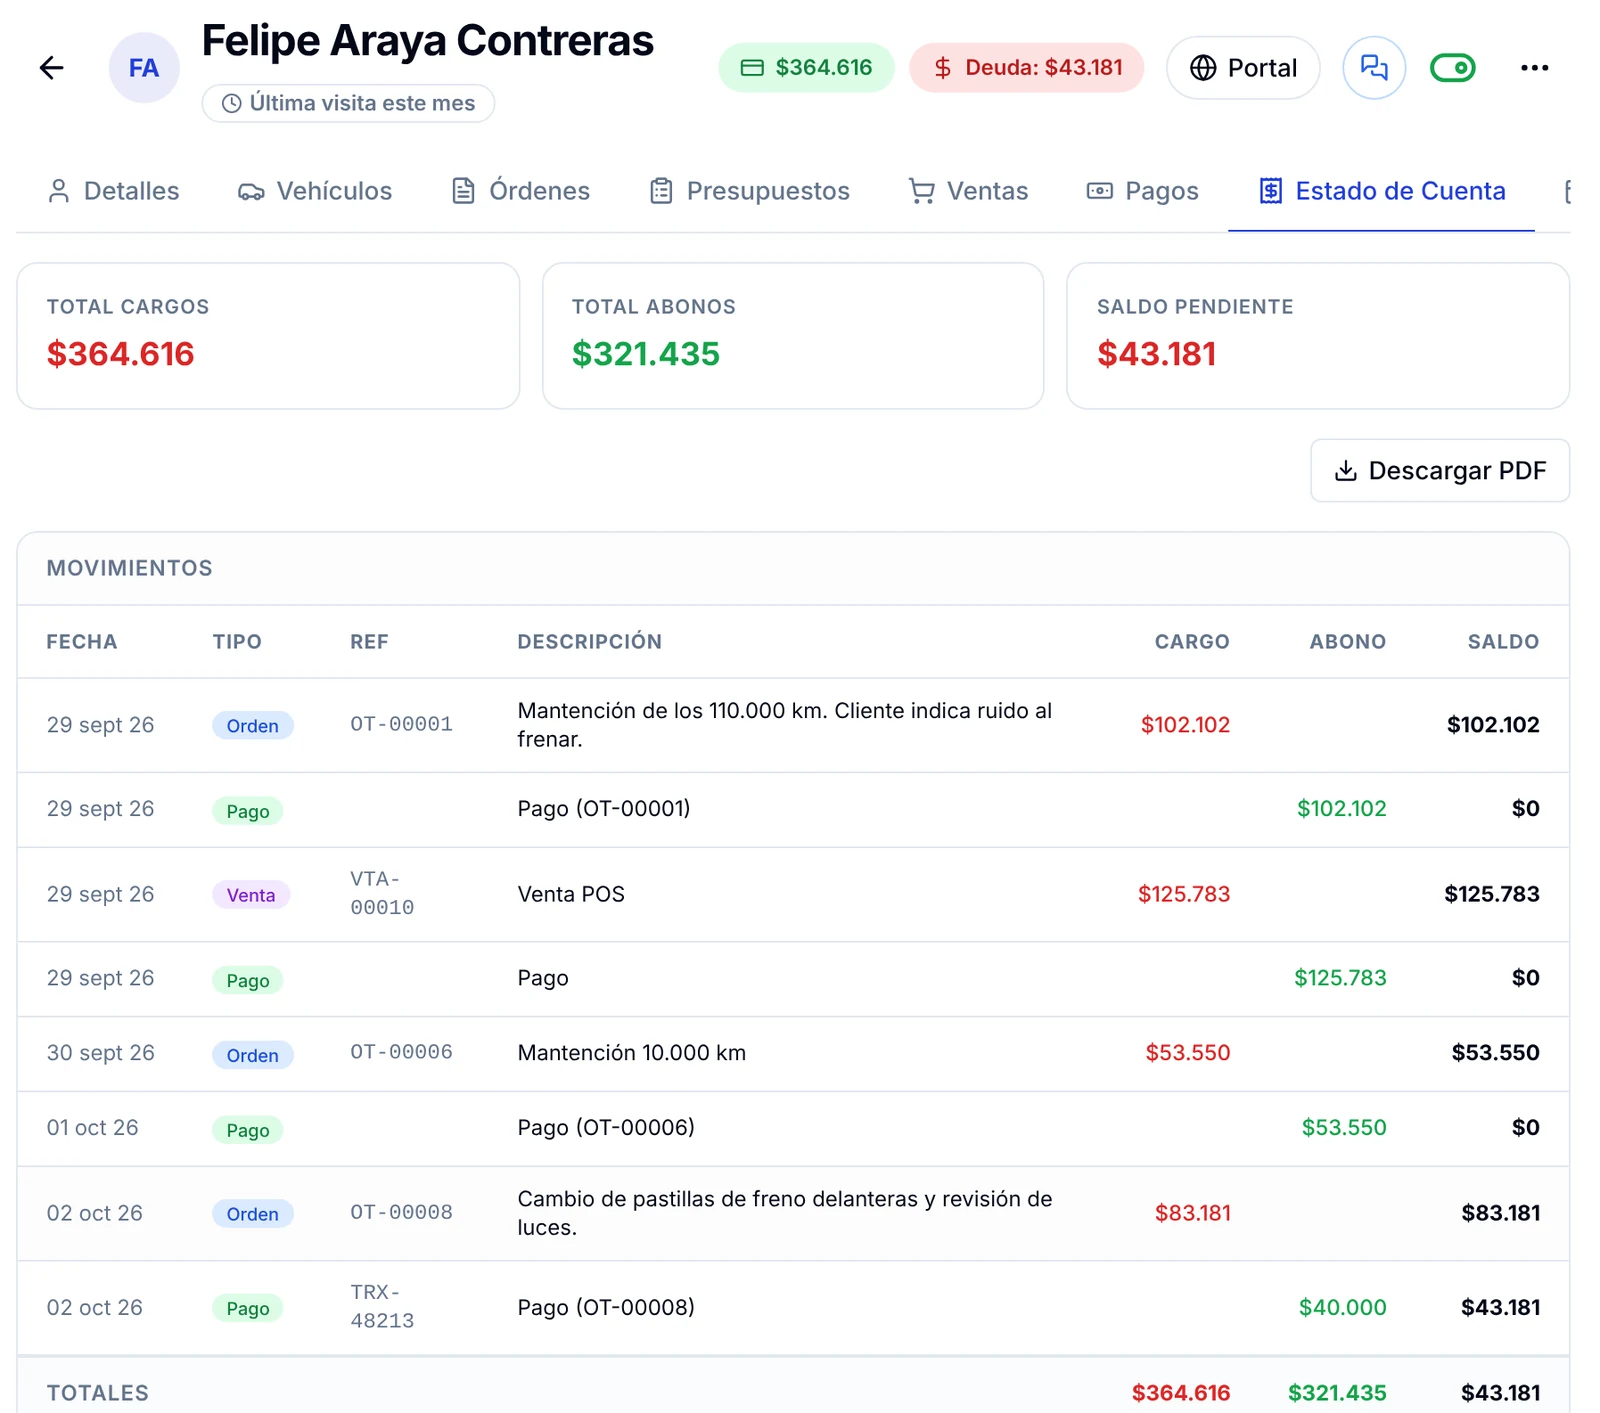The height and width of the screenshot is (1413, 1600).
Task: Click reference OT-00006
Action: [x=401, y=1052]
